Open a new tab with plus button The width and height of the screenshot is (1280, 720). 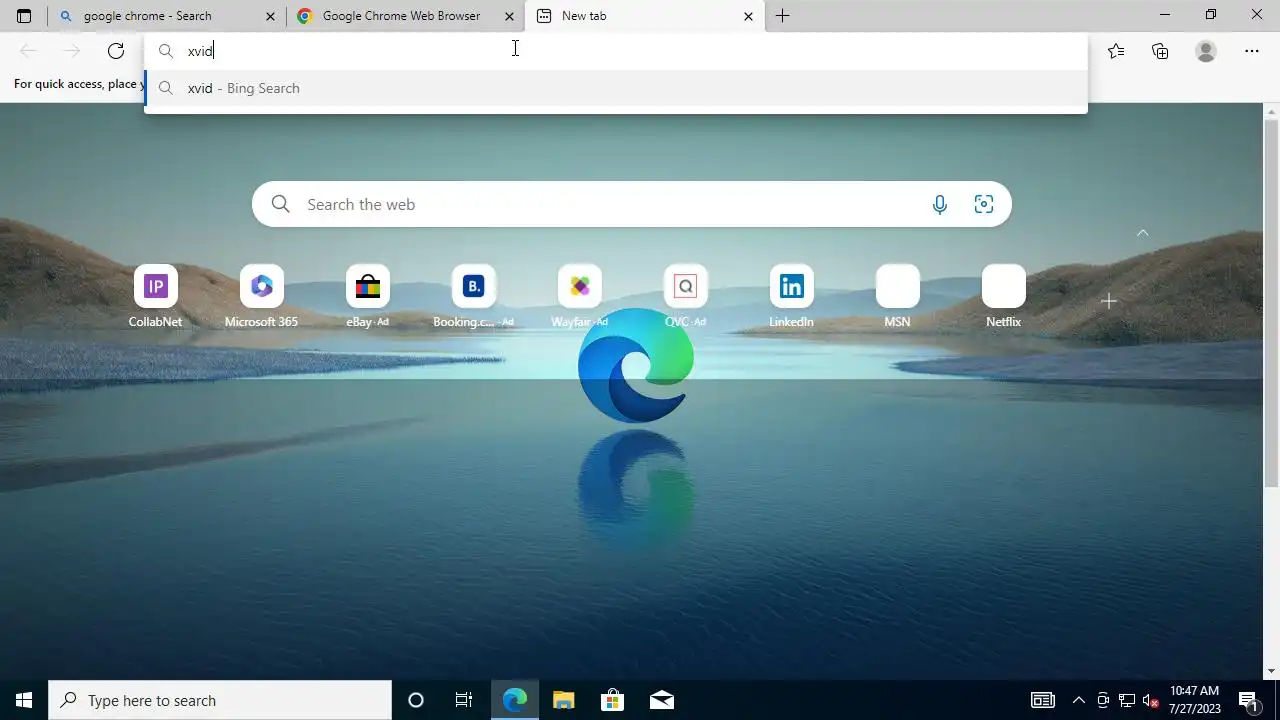(782, 16)
